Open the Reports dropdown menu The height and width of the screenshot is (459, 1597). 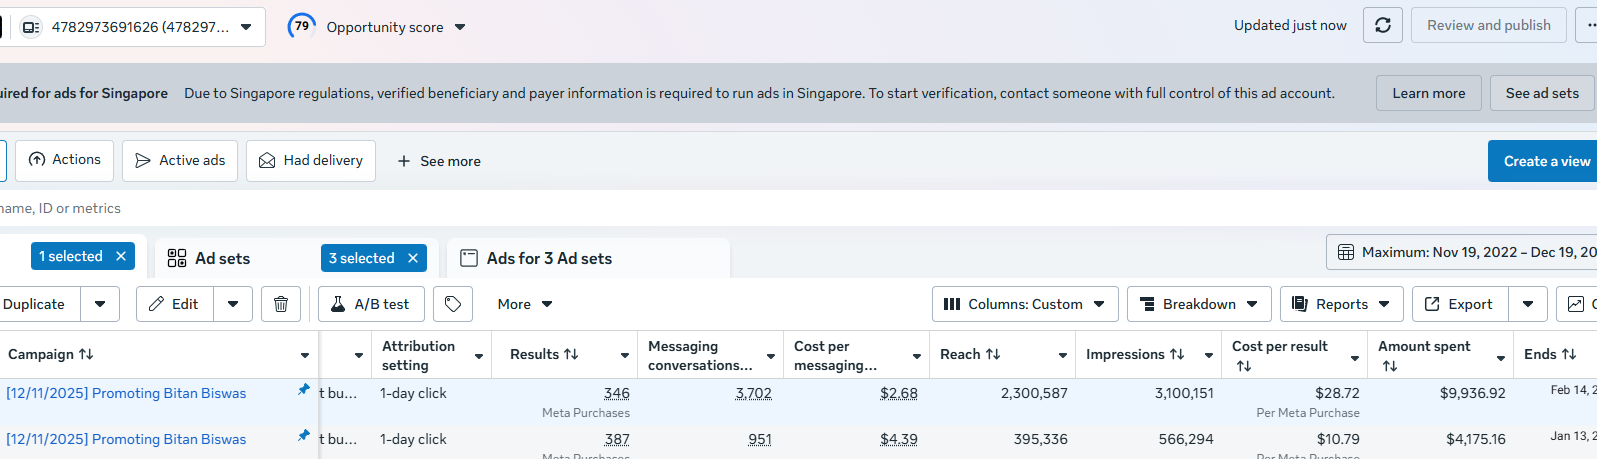point(1341,304)
